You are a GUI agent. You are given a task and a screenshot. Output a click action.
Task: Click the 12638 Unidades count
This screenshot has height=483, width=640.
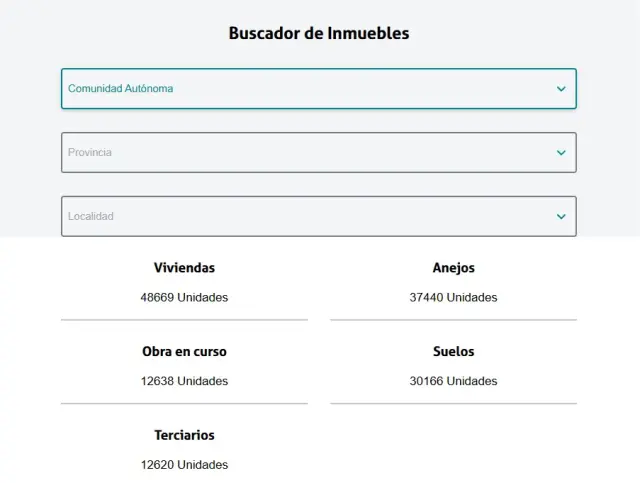[x=184, y=381]
